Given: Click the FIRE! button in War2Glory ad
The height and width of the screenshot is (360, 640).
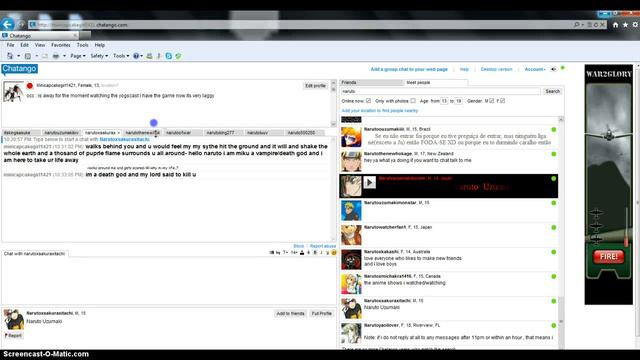Looking at the screenshot, I should tap(609, 256).
